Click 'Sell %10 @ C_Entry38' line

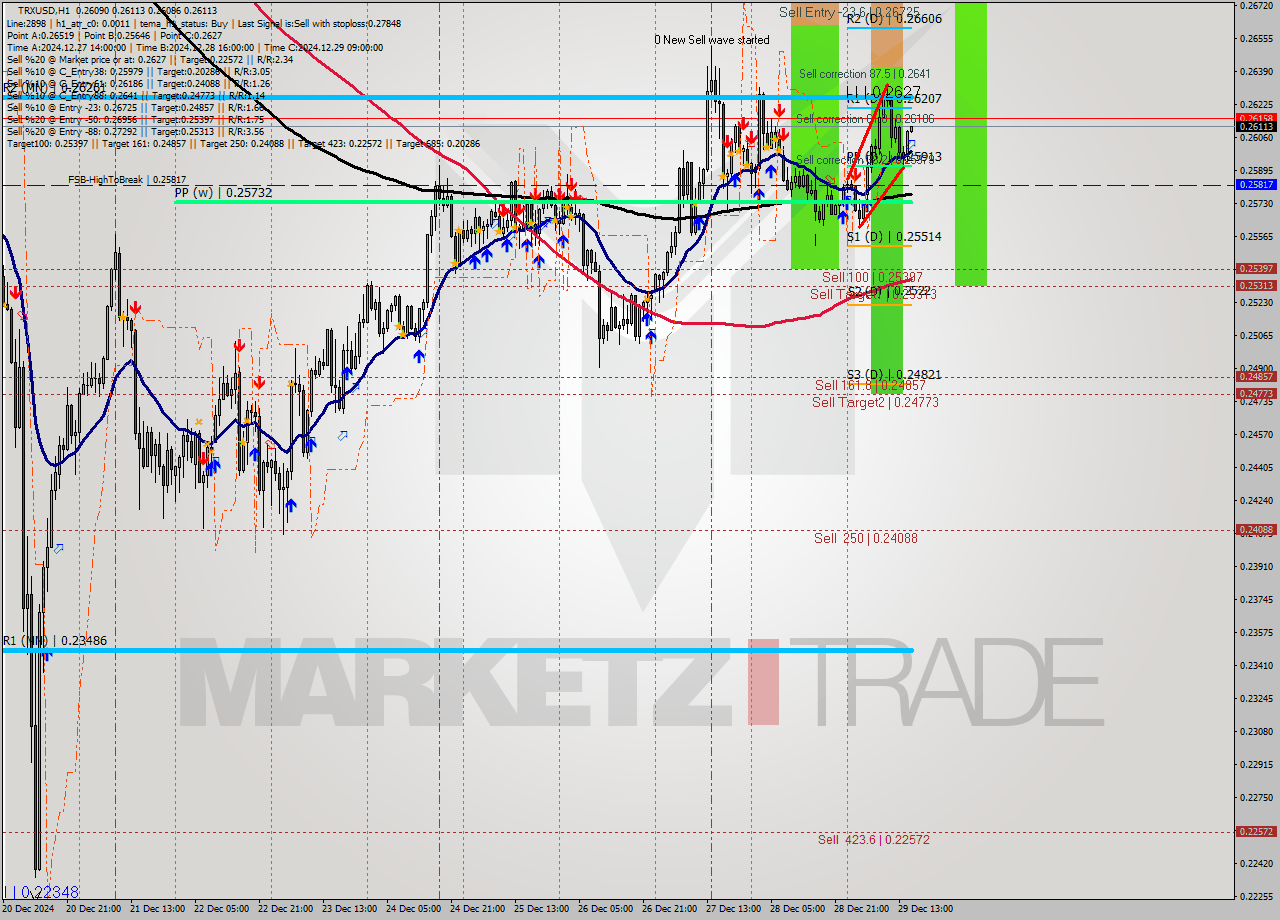[138, 71]
